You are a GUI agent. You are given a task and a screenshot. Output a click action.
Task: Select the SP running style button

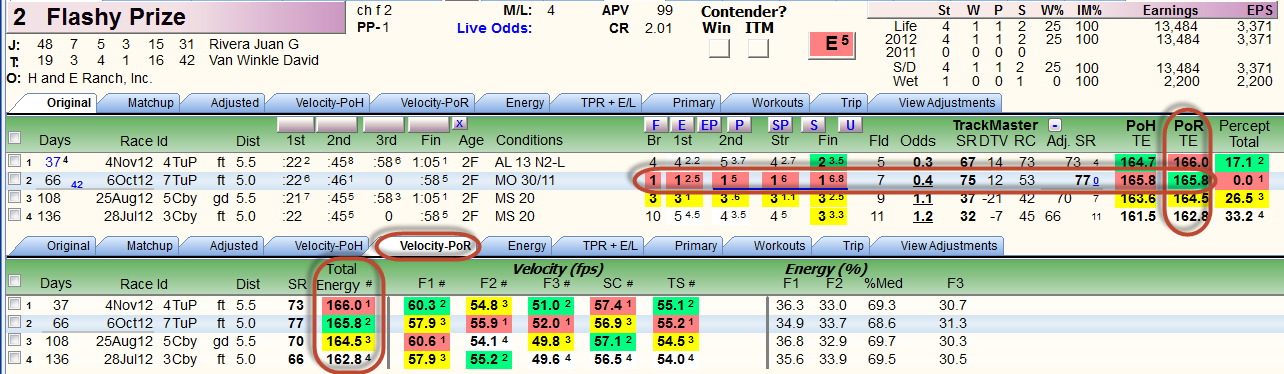coord(781,125)
